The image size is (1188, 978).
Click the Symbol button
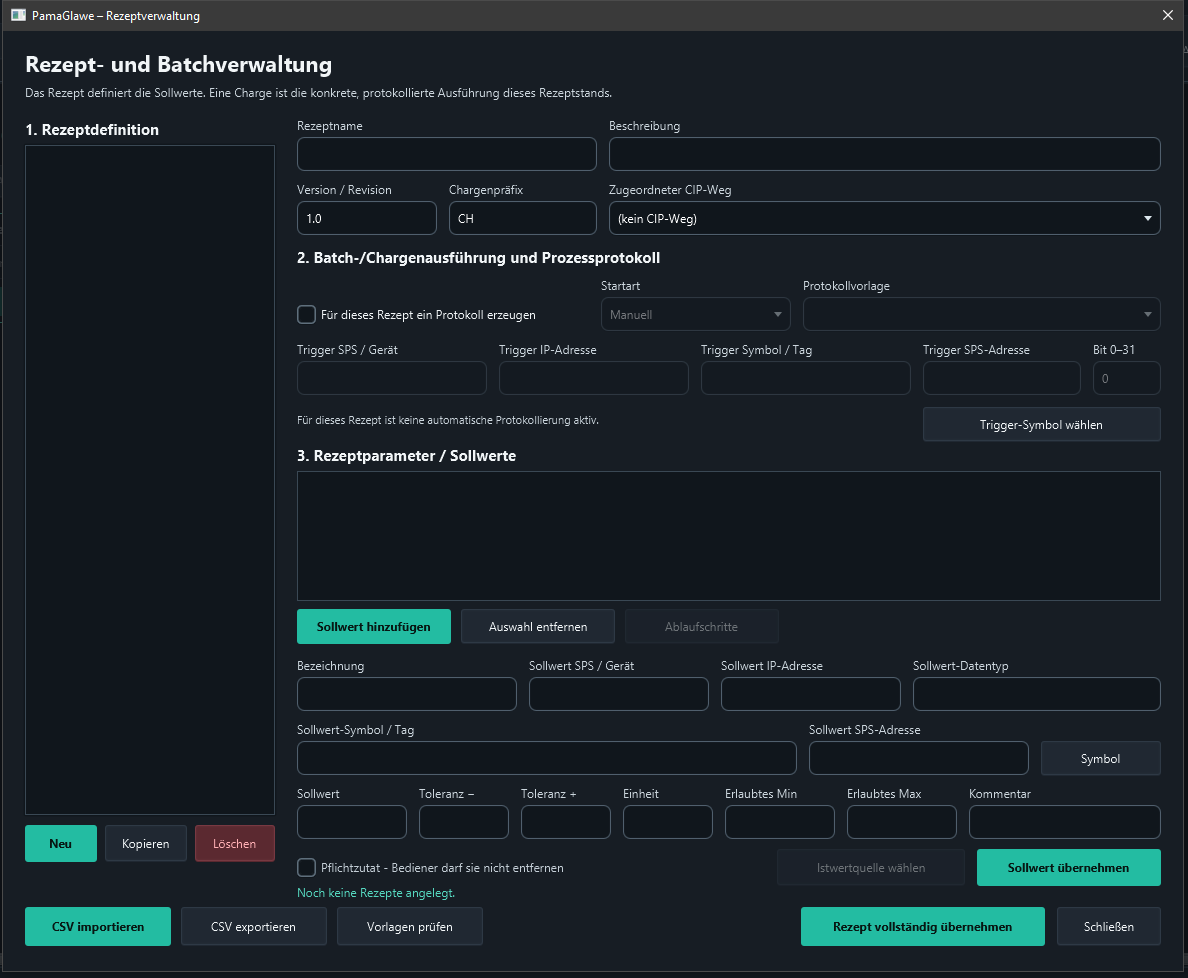pyautogui.click(x=1100, y=758)
